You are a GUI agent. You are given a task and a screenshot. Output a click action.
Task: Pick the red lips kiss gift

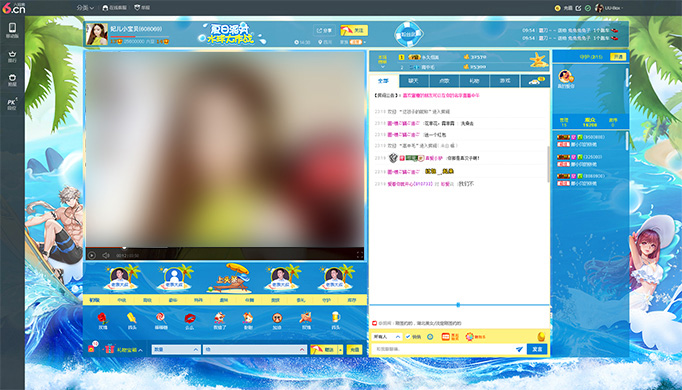coord(190,320)
